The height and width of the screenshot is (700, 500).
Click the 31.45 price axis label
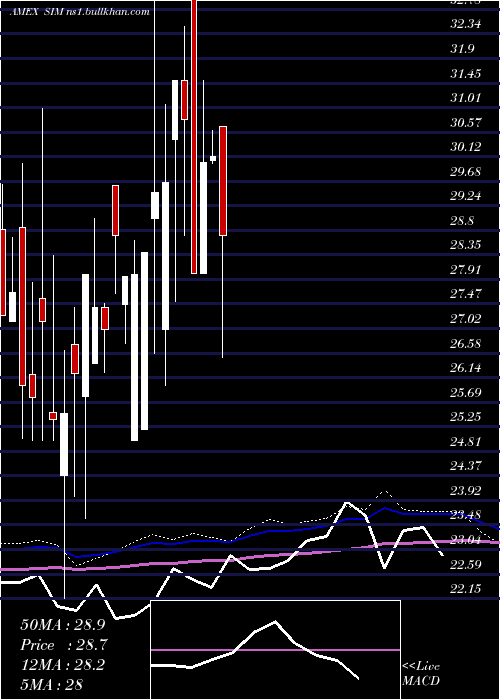tap(466, 73)
